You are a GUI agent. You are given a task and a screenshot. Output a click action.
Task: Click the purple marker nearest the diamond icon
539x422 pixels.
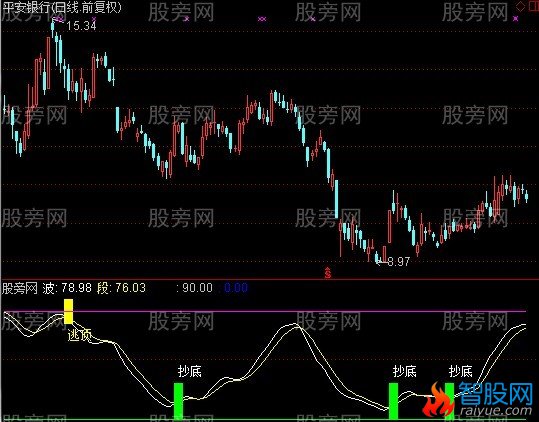[515, 19]
